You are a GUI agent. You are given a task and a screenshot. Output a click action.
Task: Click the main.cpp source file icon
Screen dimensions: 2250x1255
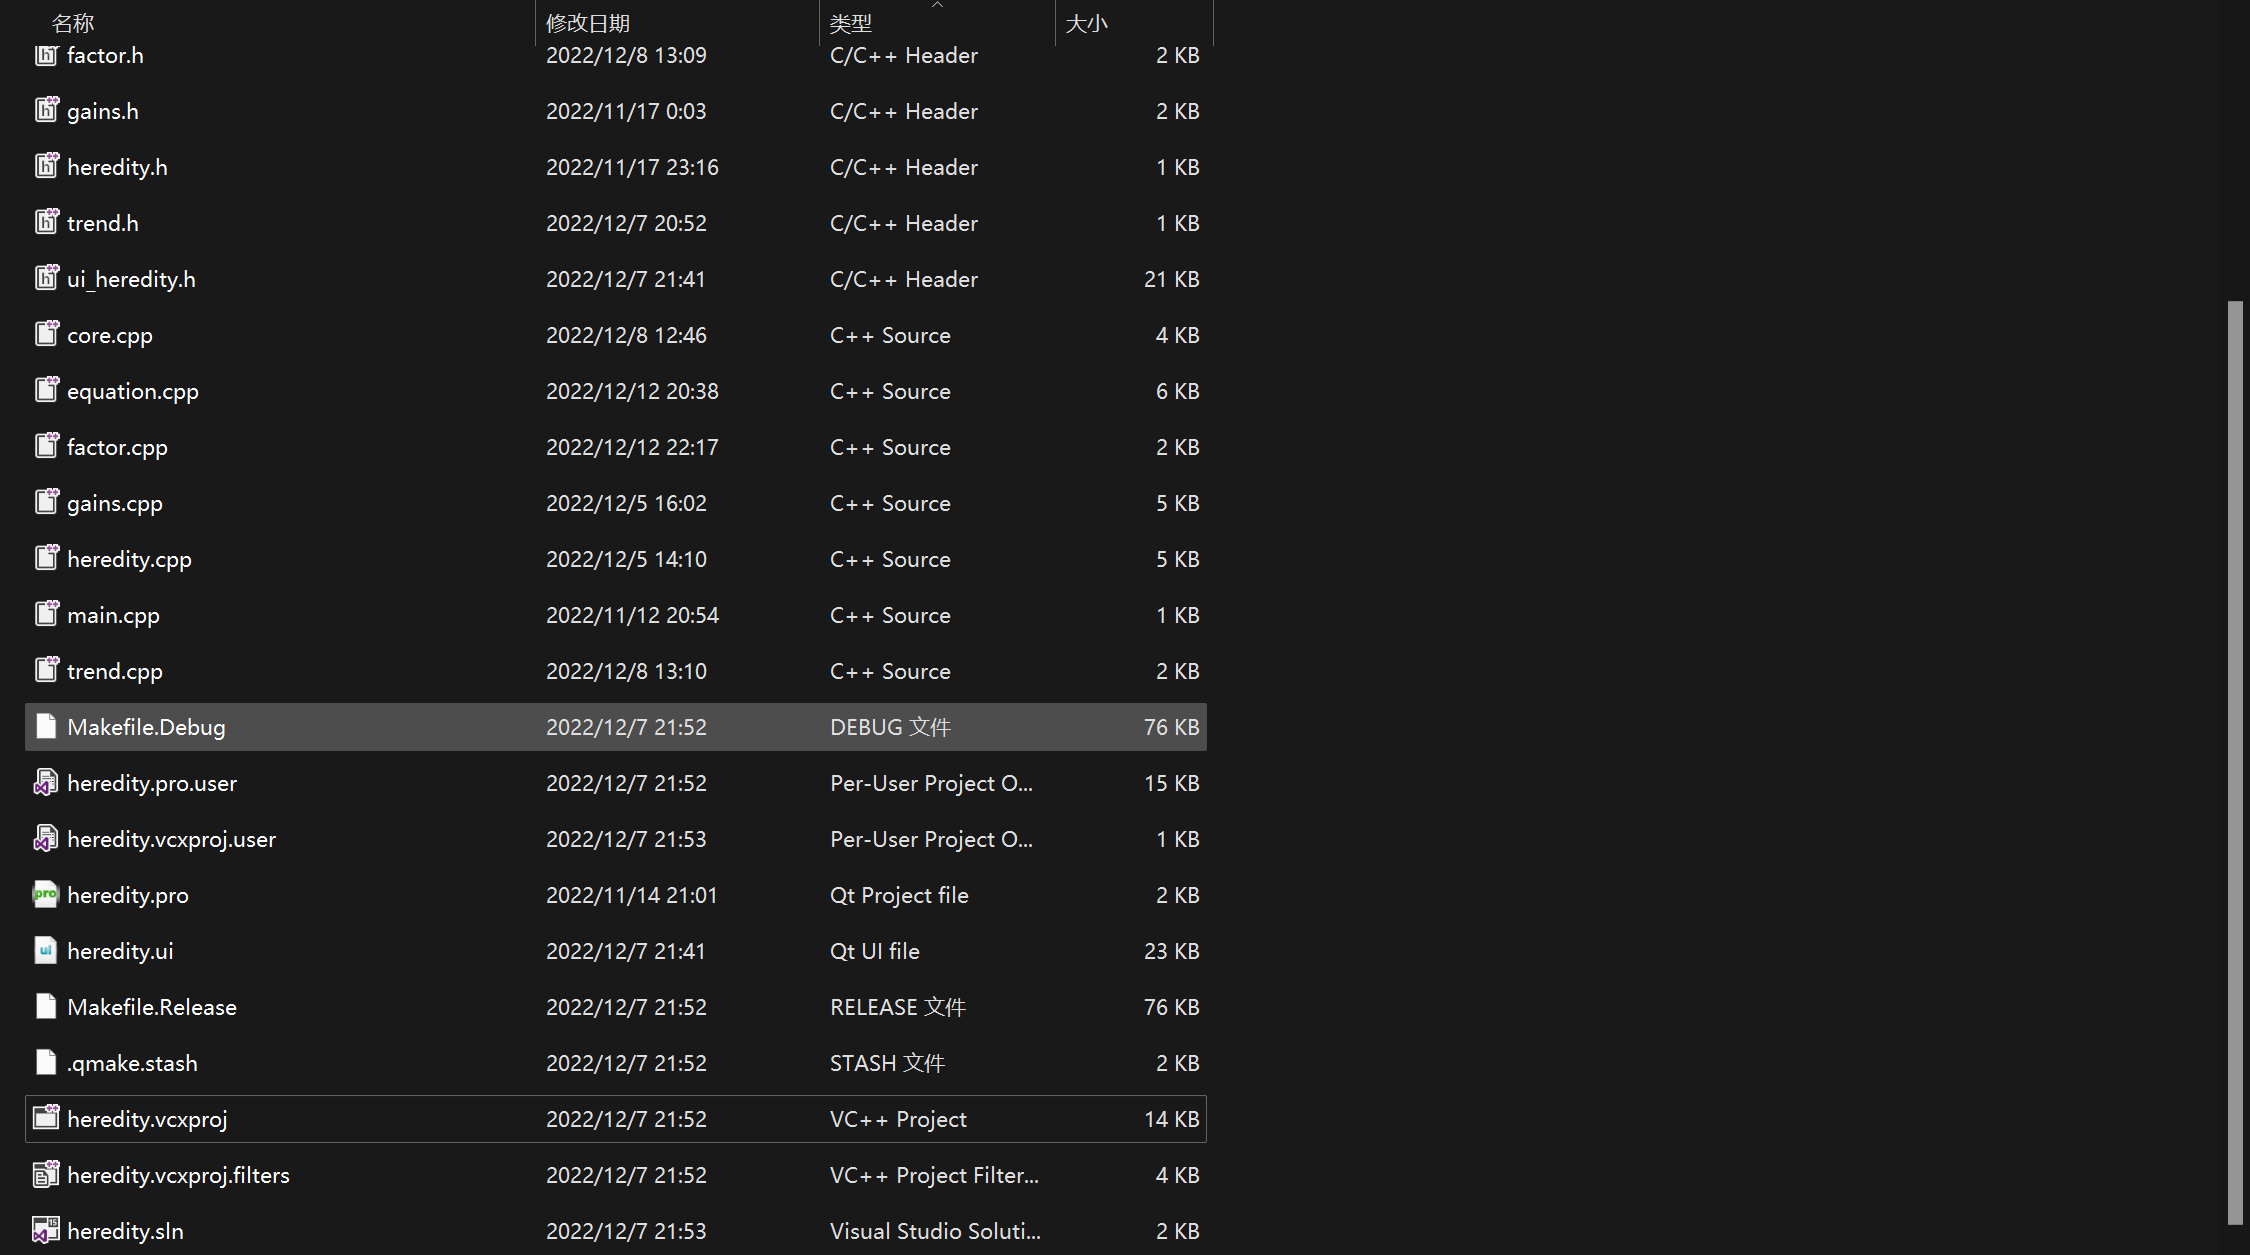46,614
